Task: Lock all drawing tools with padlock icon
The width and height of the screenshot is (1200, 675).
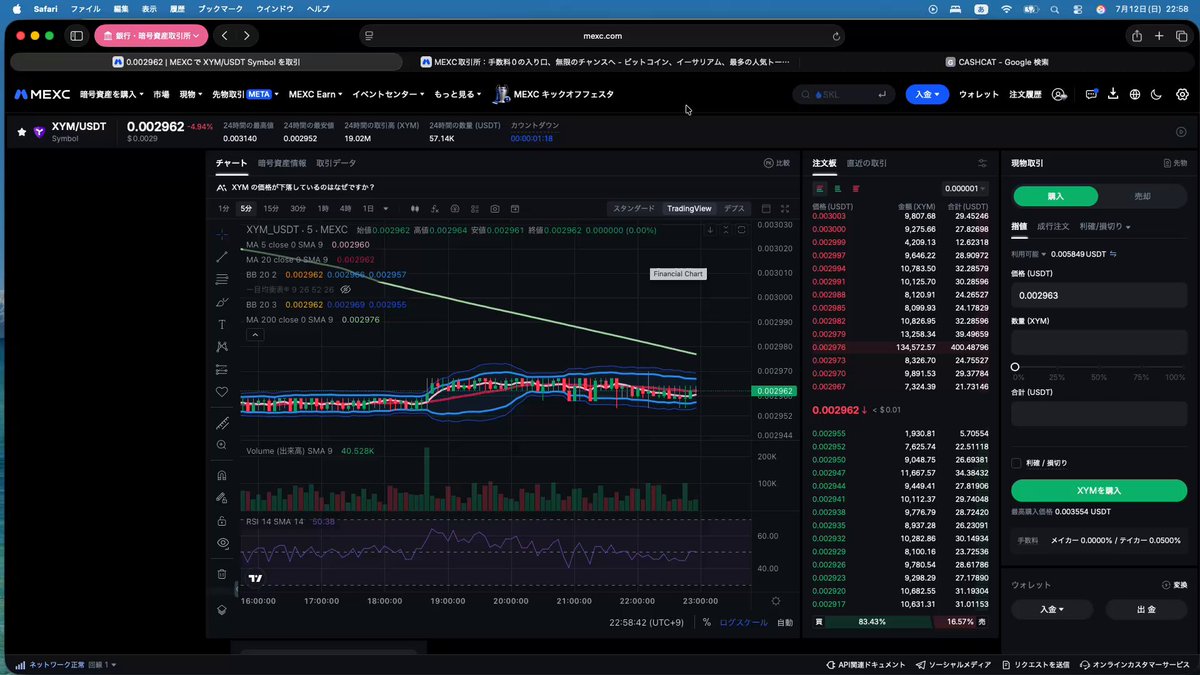Action: point(222,521)
